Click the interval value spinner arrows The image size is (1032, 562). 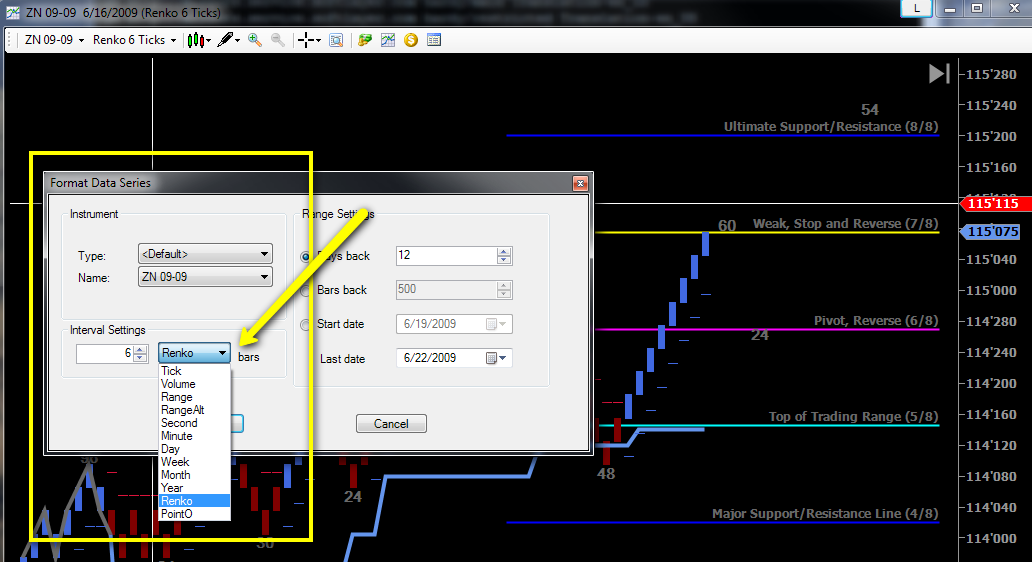(x=140, y=353)
